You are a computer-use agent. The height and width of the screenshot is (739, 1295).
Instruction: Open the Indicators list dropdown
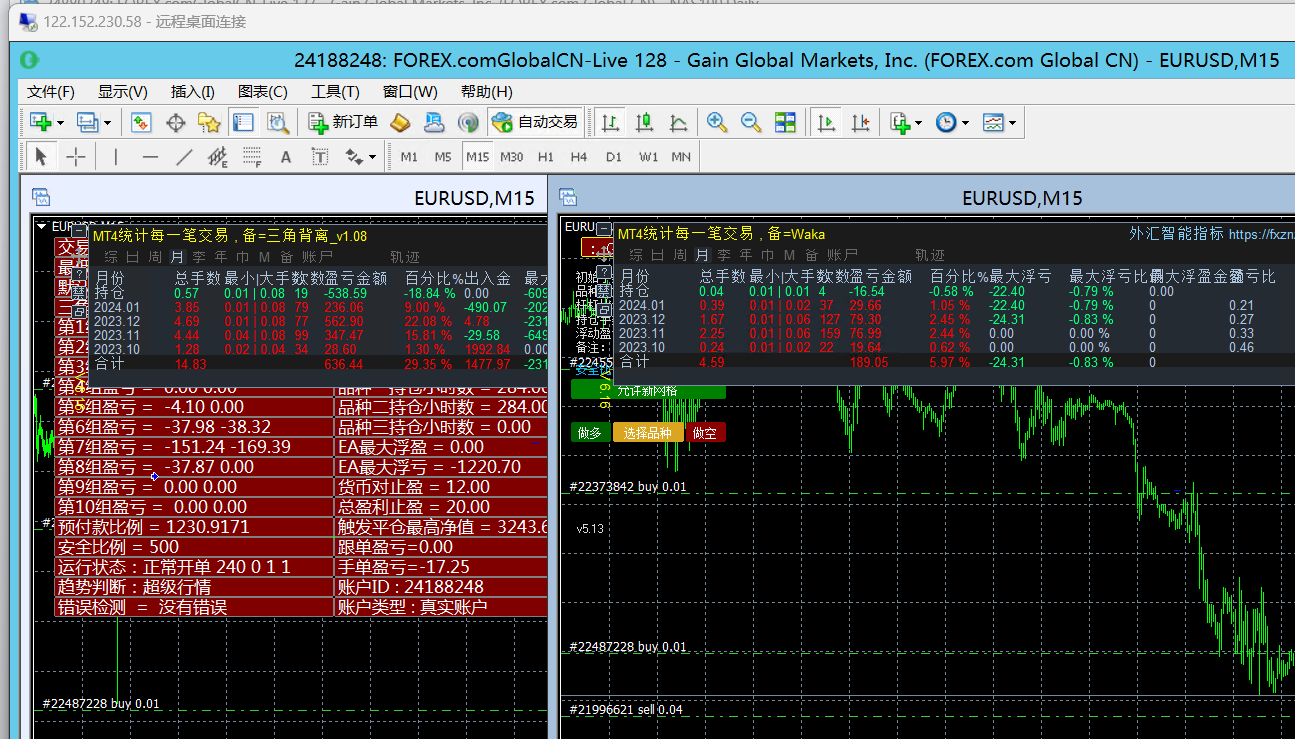pos(906,122)
